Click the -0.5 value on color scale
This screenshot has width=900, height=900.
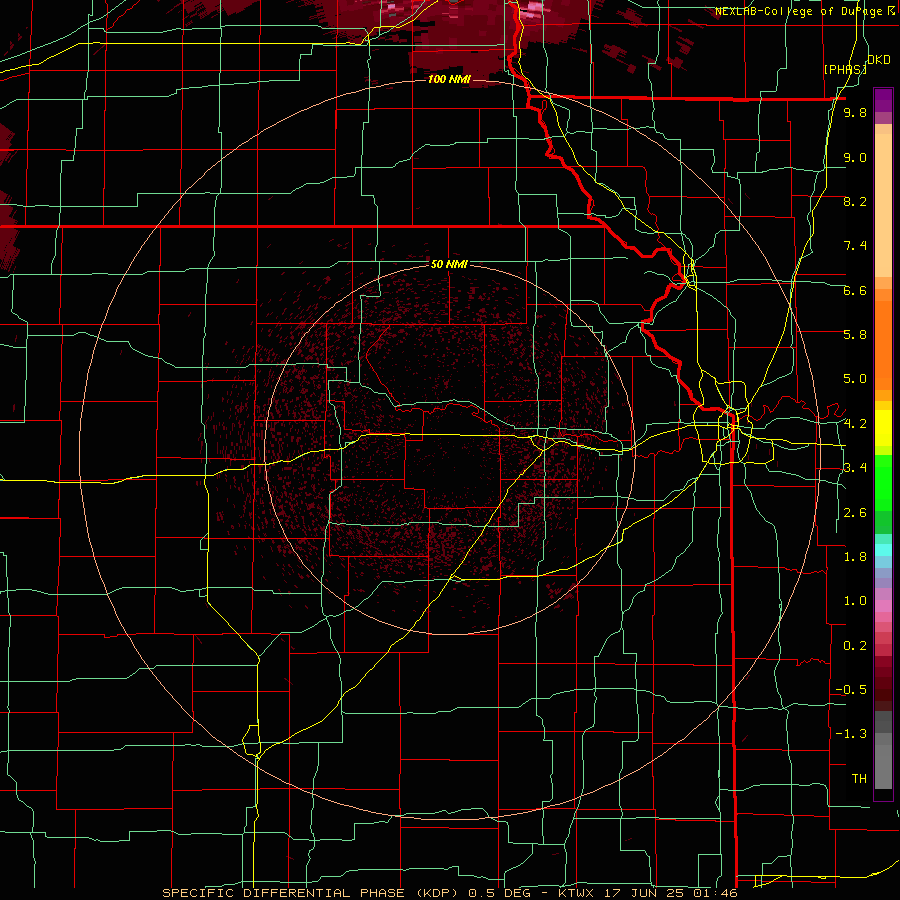[852, 690]
